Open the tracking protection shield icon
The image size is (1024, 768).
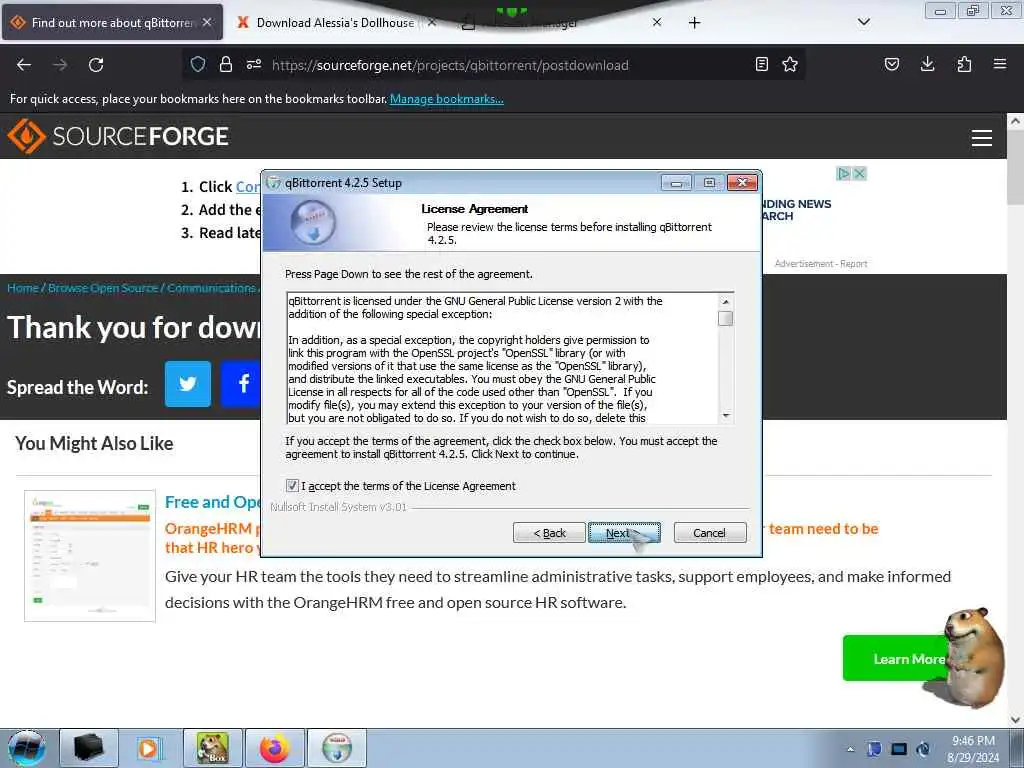(198, 64)
